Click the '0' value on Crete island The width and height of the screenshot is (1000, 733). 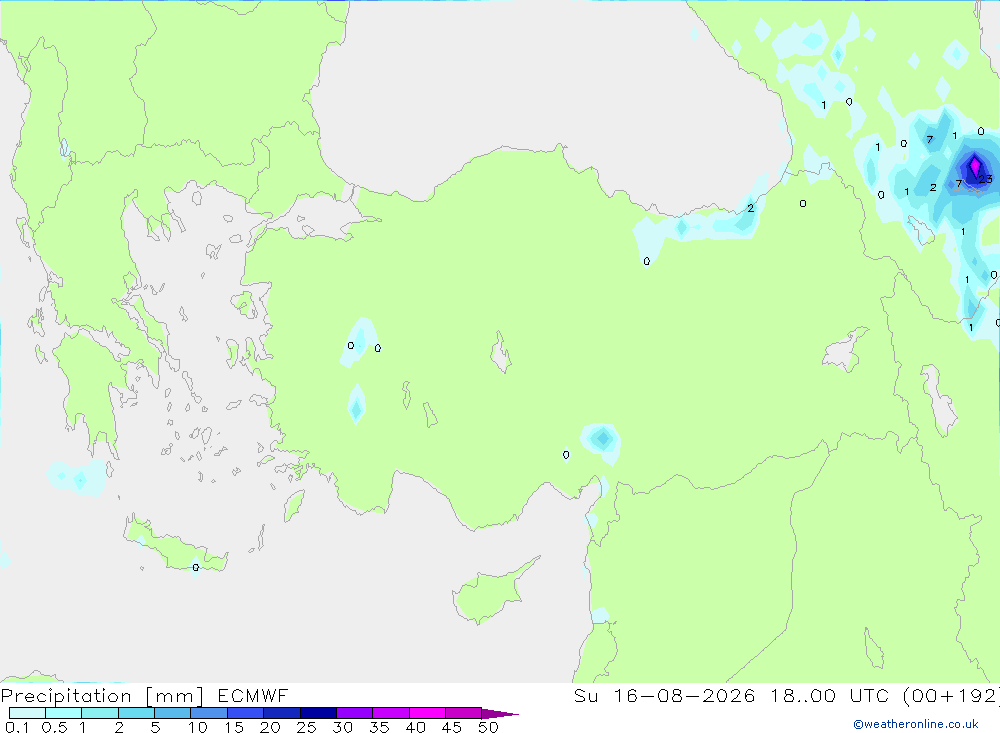pos(196,568)
